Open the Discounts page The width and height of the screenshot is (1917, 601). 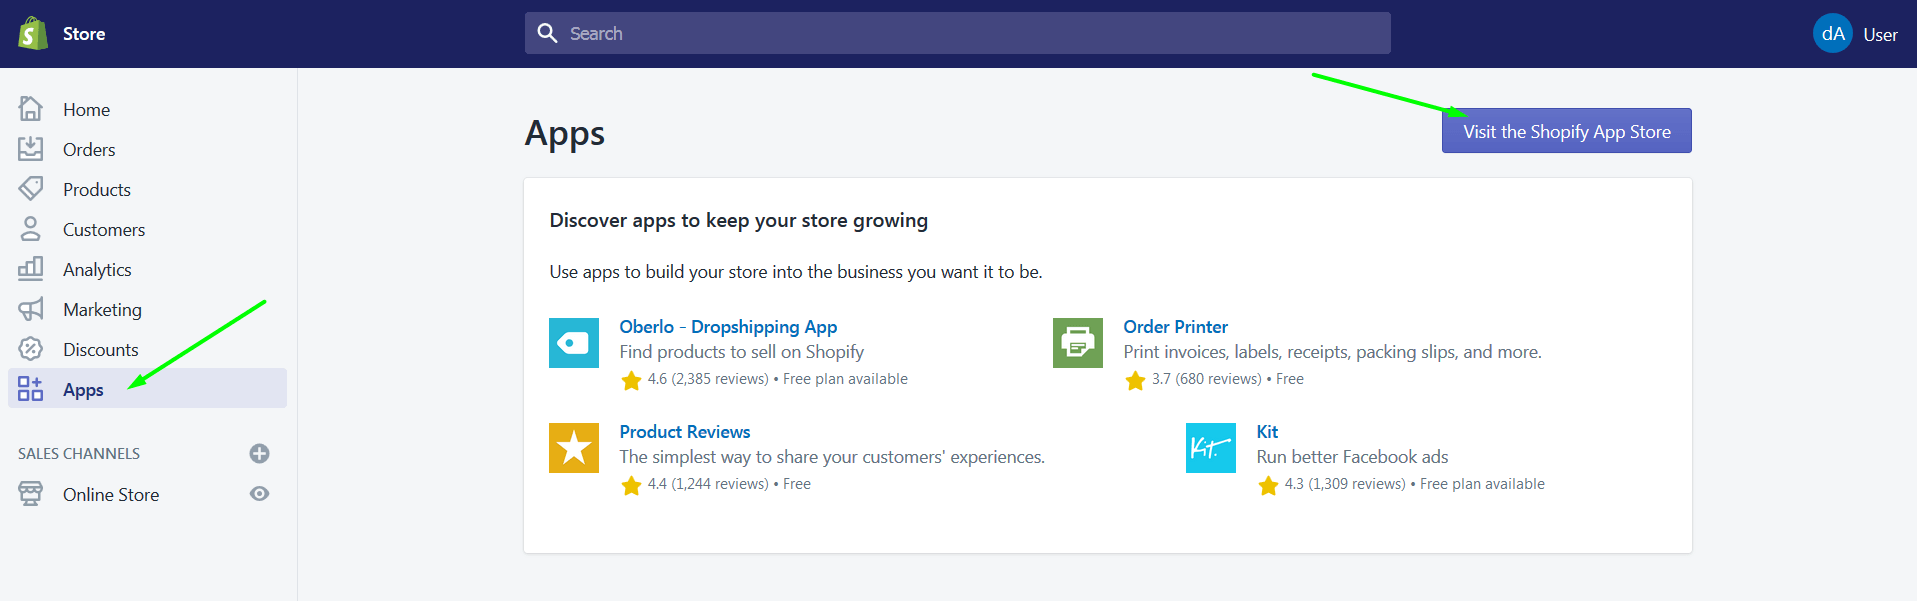[100, 350]
